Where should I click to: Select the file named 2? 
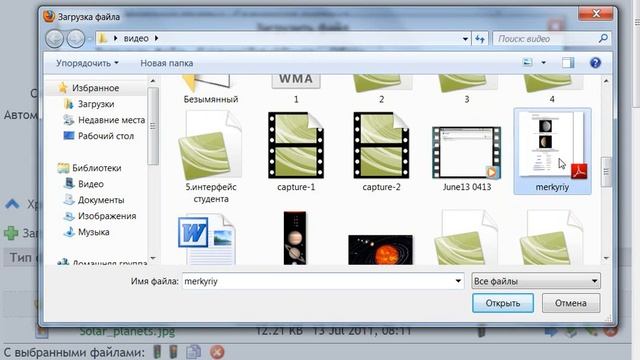(381, 89)
